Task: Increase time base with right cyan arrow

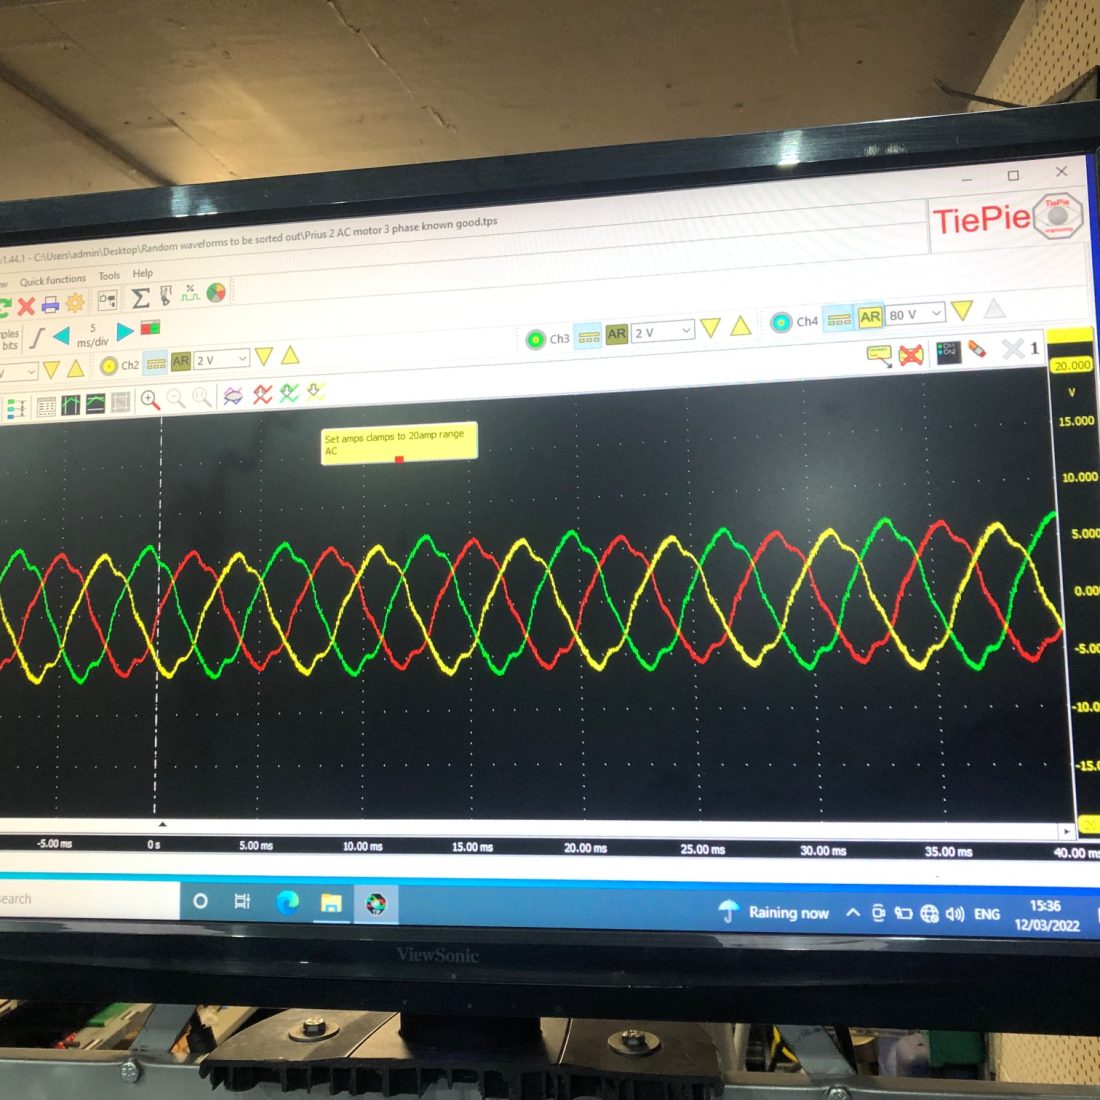Action: pos(125,331)
